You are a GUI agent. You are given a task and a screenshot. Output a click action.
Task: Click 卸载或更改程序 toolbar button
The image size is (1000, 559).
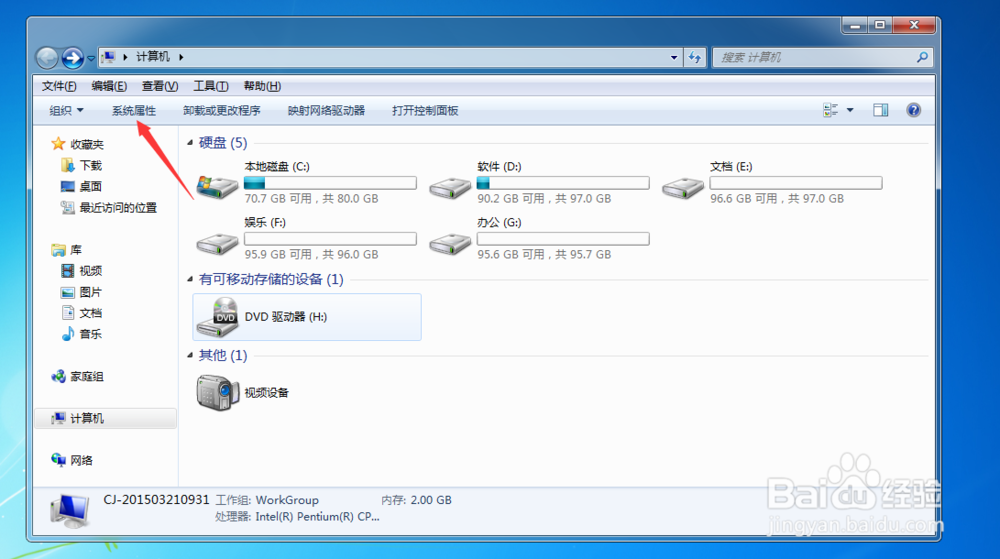[221, 110]
